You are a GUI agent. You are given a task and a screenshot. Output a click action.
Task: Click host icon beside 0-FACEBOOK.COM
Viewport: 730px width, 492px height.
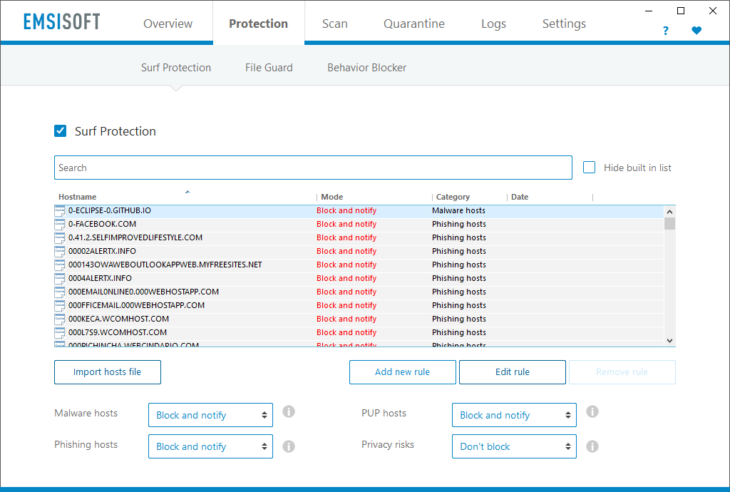[x=60, y=224]
